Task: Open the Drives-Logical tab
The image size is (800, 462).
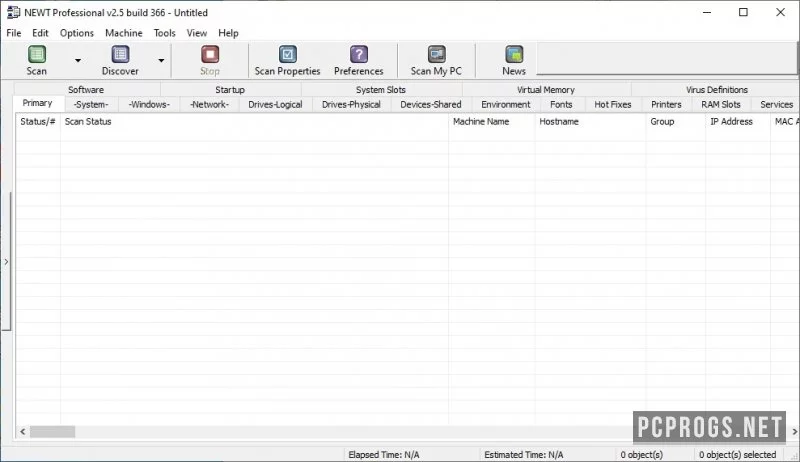Action: click(276, 105)
